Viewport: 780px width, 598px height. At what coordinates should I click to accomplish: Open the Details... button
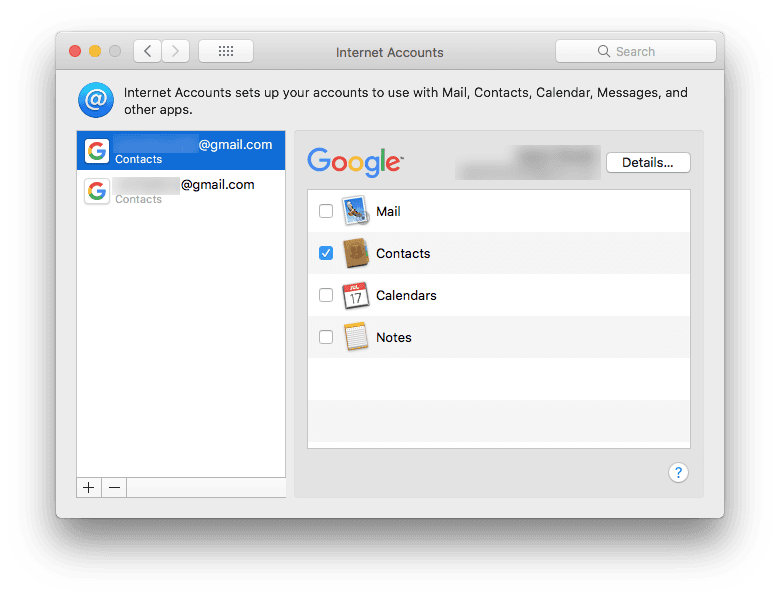click(x=648, y=163)
